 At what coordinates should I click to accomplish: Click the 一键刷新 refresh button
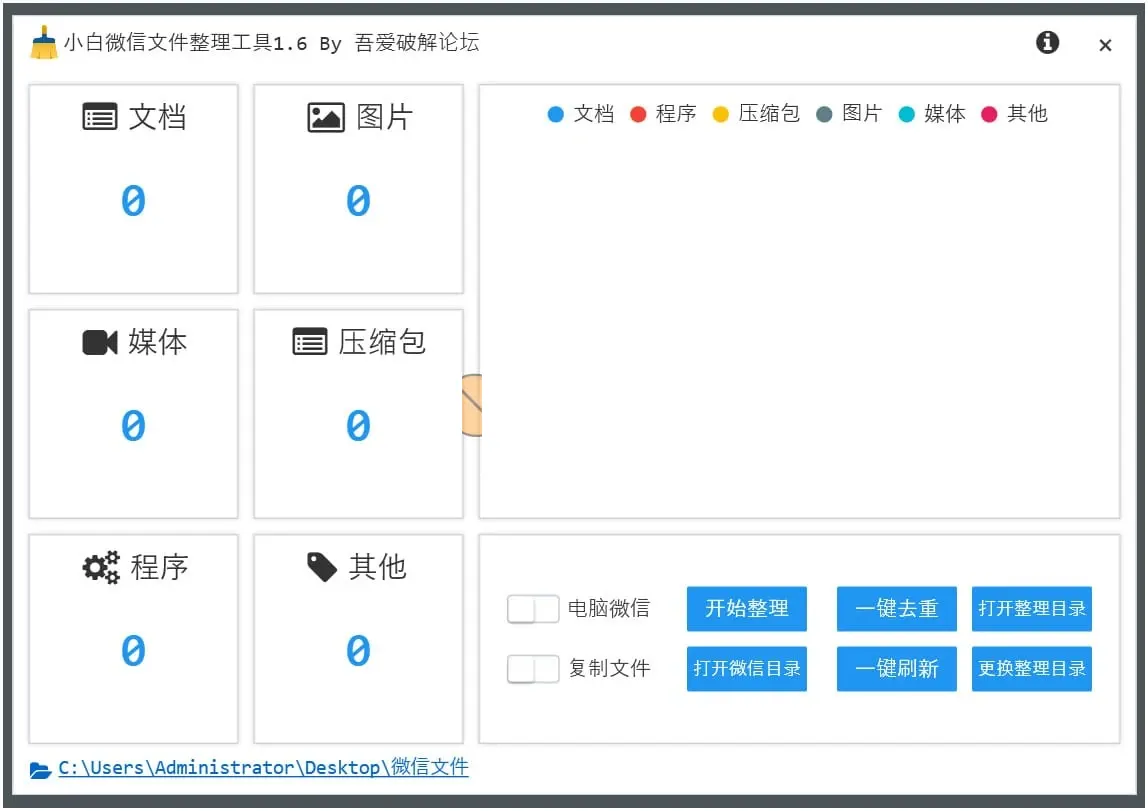896,669
